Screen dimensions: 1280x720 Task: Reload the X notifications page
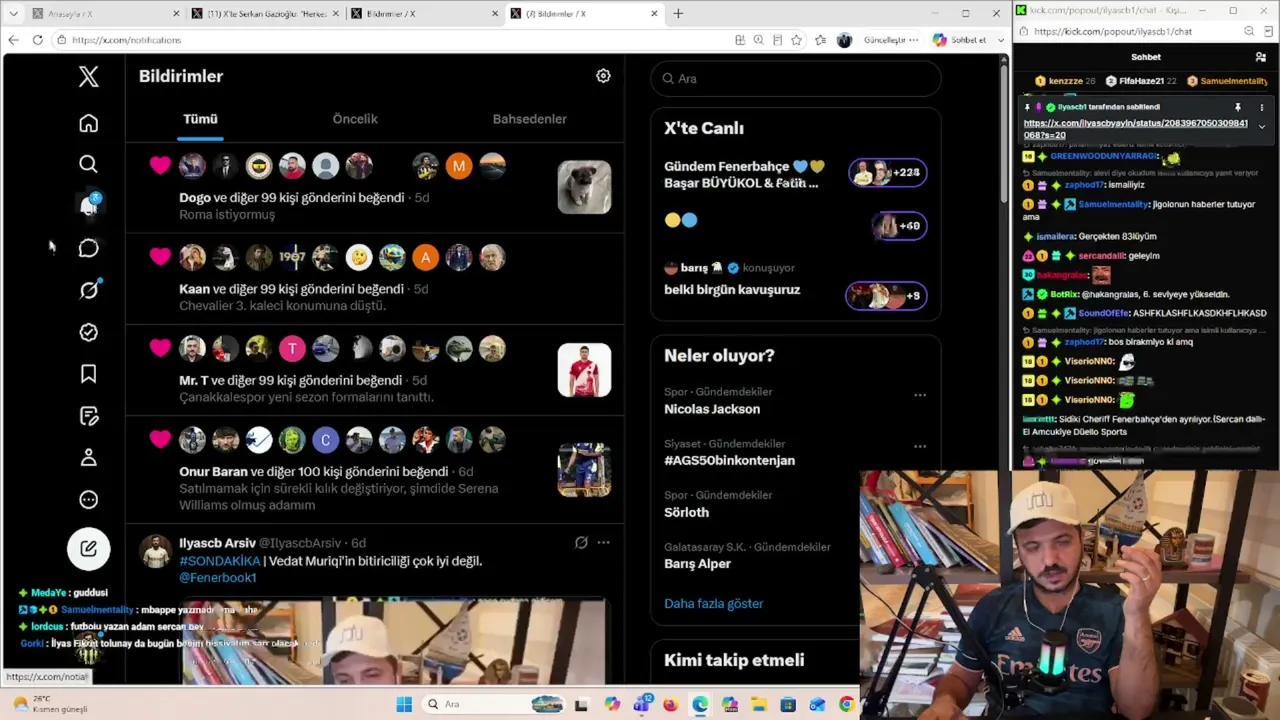point(37,40)
